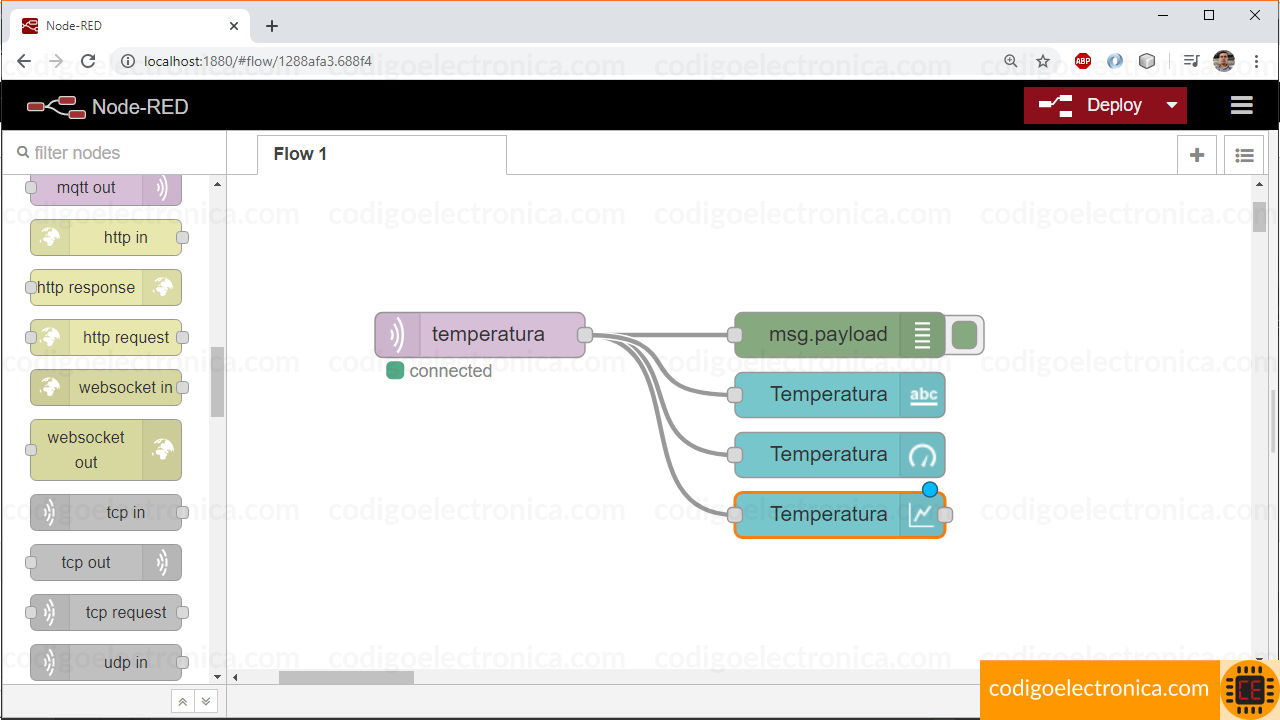Screen dimensions: 1280x720
Task: Select the Flow 1 tab
Action: pos(381,154)
